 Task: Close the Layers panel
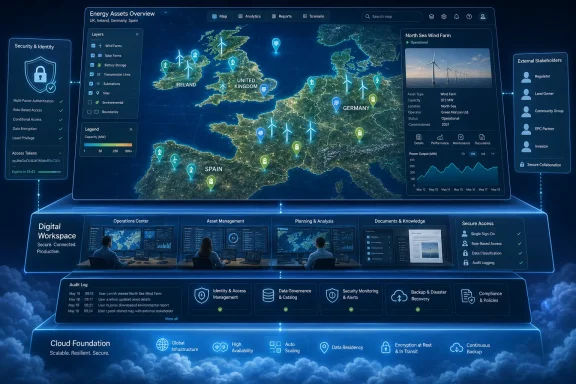(x=137, y=35)
